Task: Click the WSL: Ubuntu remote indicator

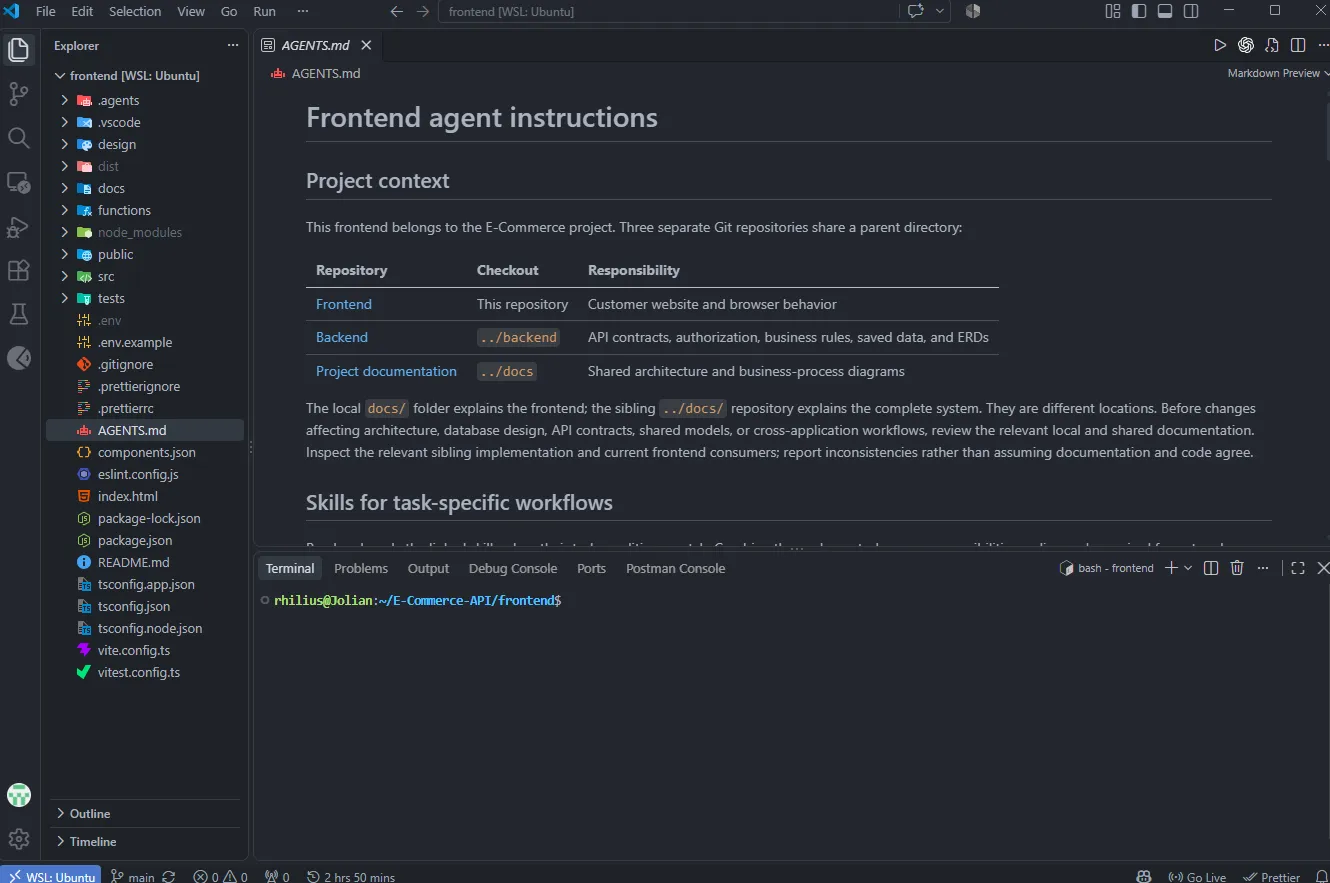Action: click(51, 875)
